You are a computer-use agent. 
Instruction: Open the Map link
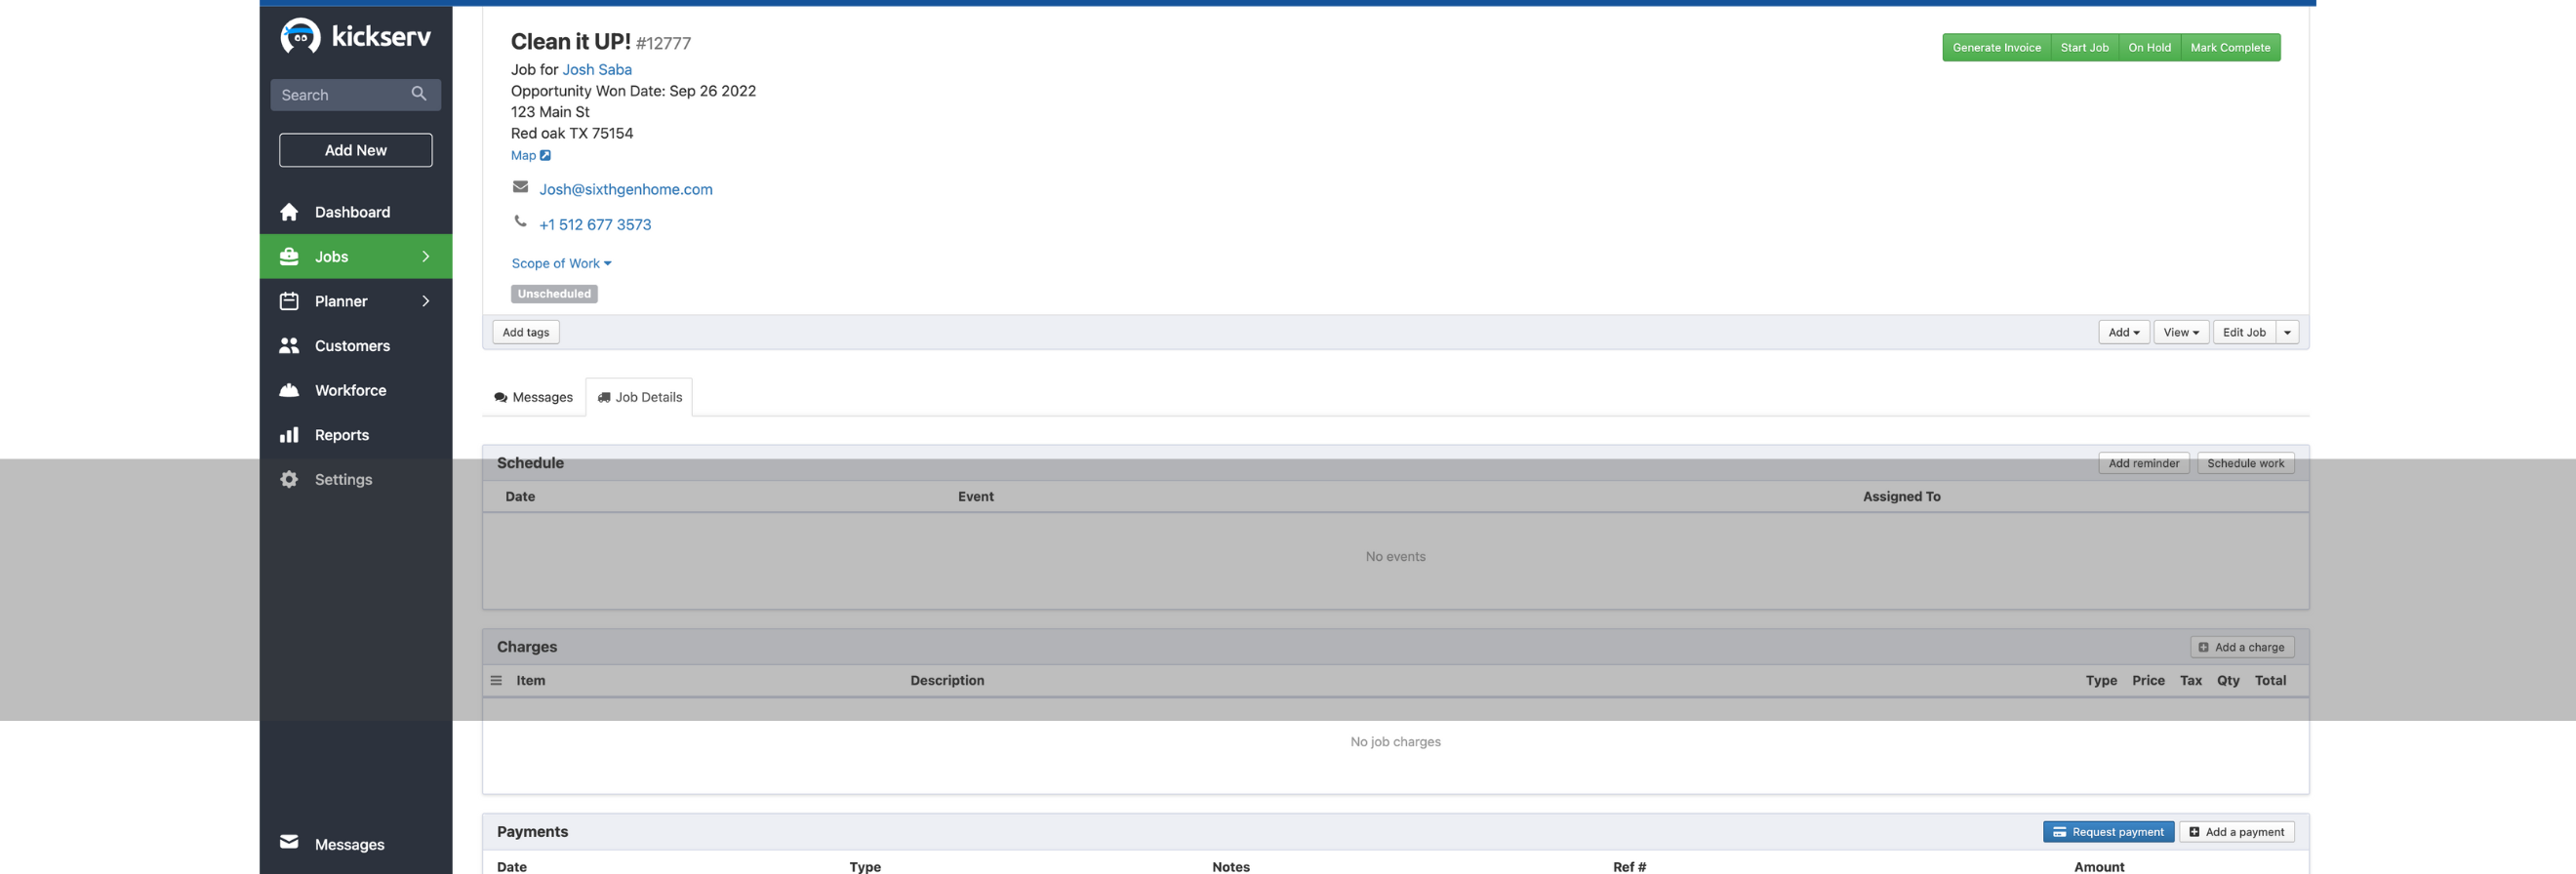click(x=523, y=155)
